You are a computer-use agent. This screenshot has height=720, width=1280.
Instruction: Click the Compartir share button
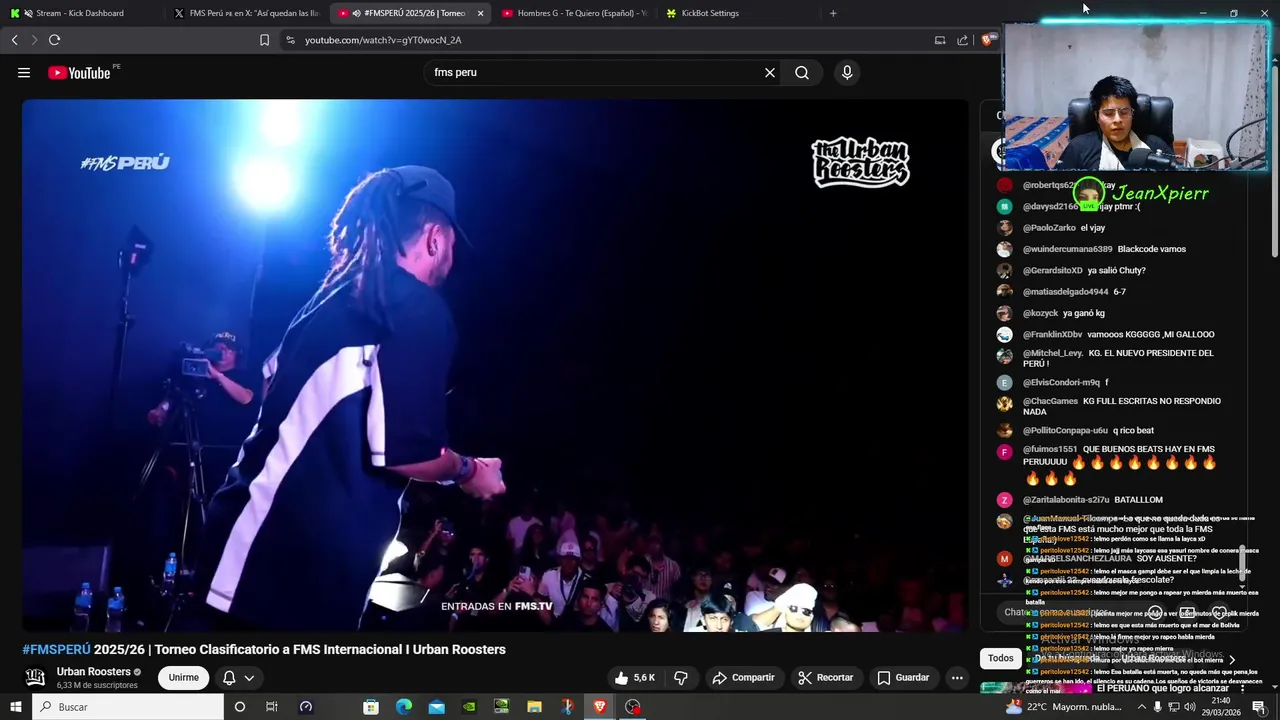743,678
